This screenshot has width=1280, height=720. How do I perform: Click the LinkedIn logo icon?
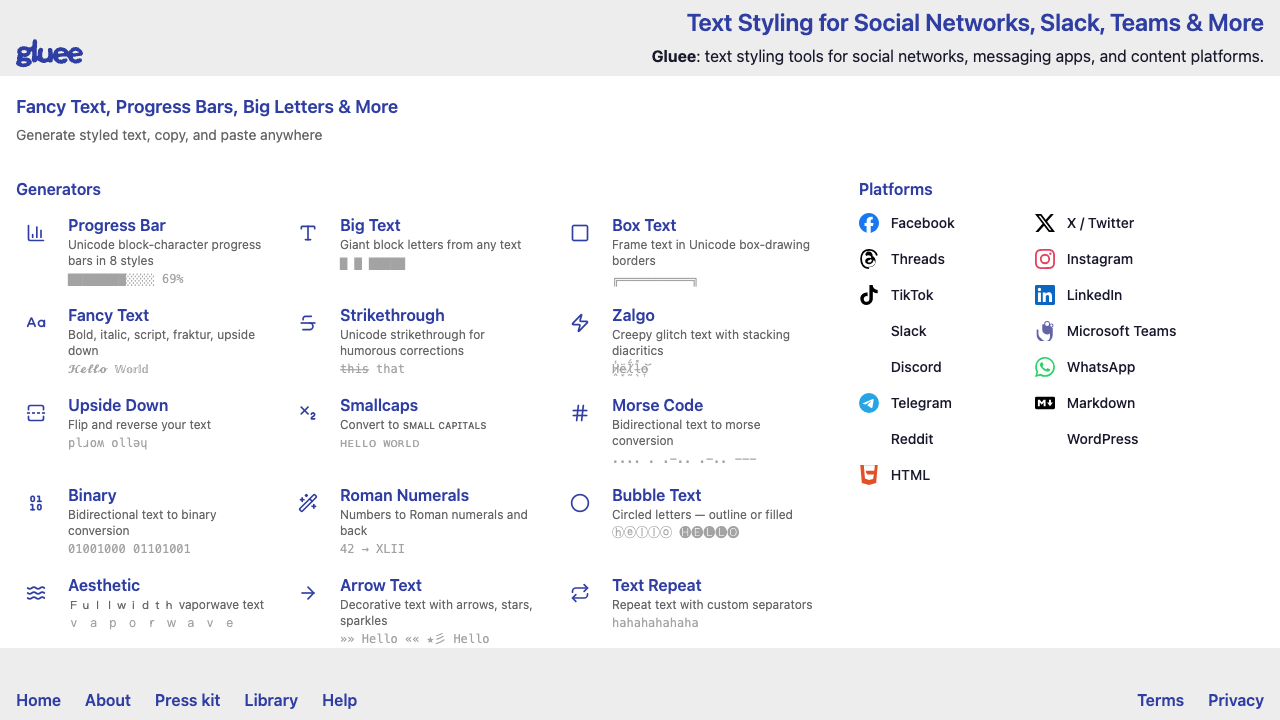click(x=1045, y=295)
